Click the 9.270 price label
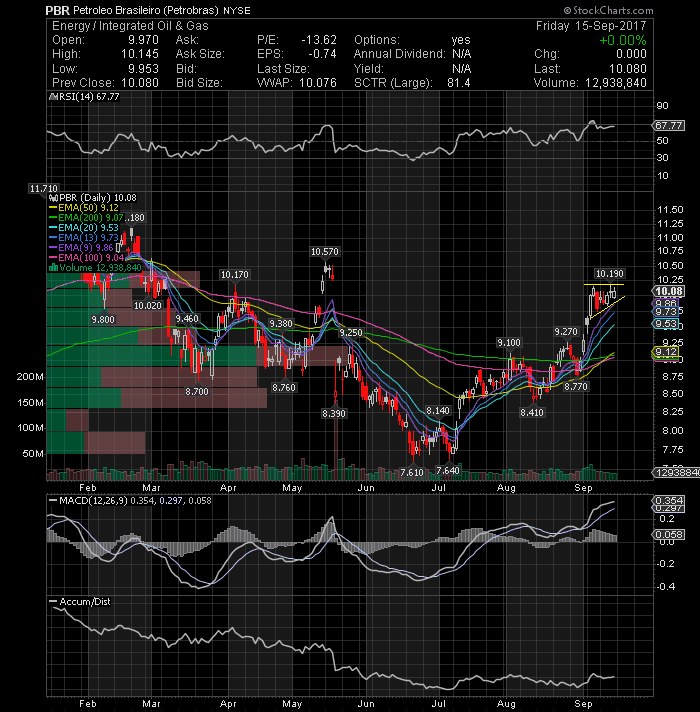Screen dimensions: 700x712 [x=566, y=332]
